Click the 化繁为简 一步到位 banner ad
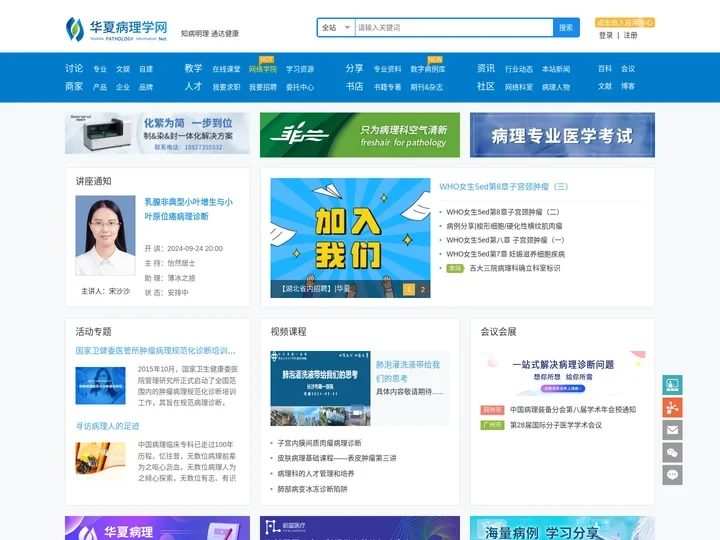 tap(158, 133)
